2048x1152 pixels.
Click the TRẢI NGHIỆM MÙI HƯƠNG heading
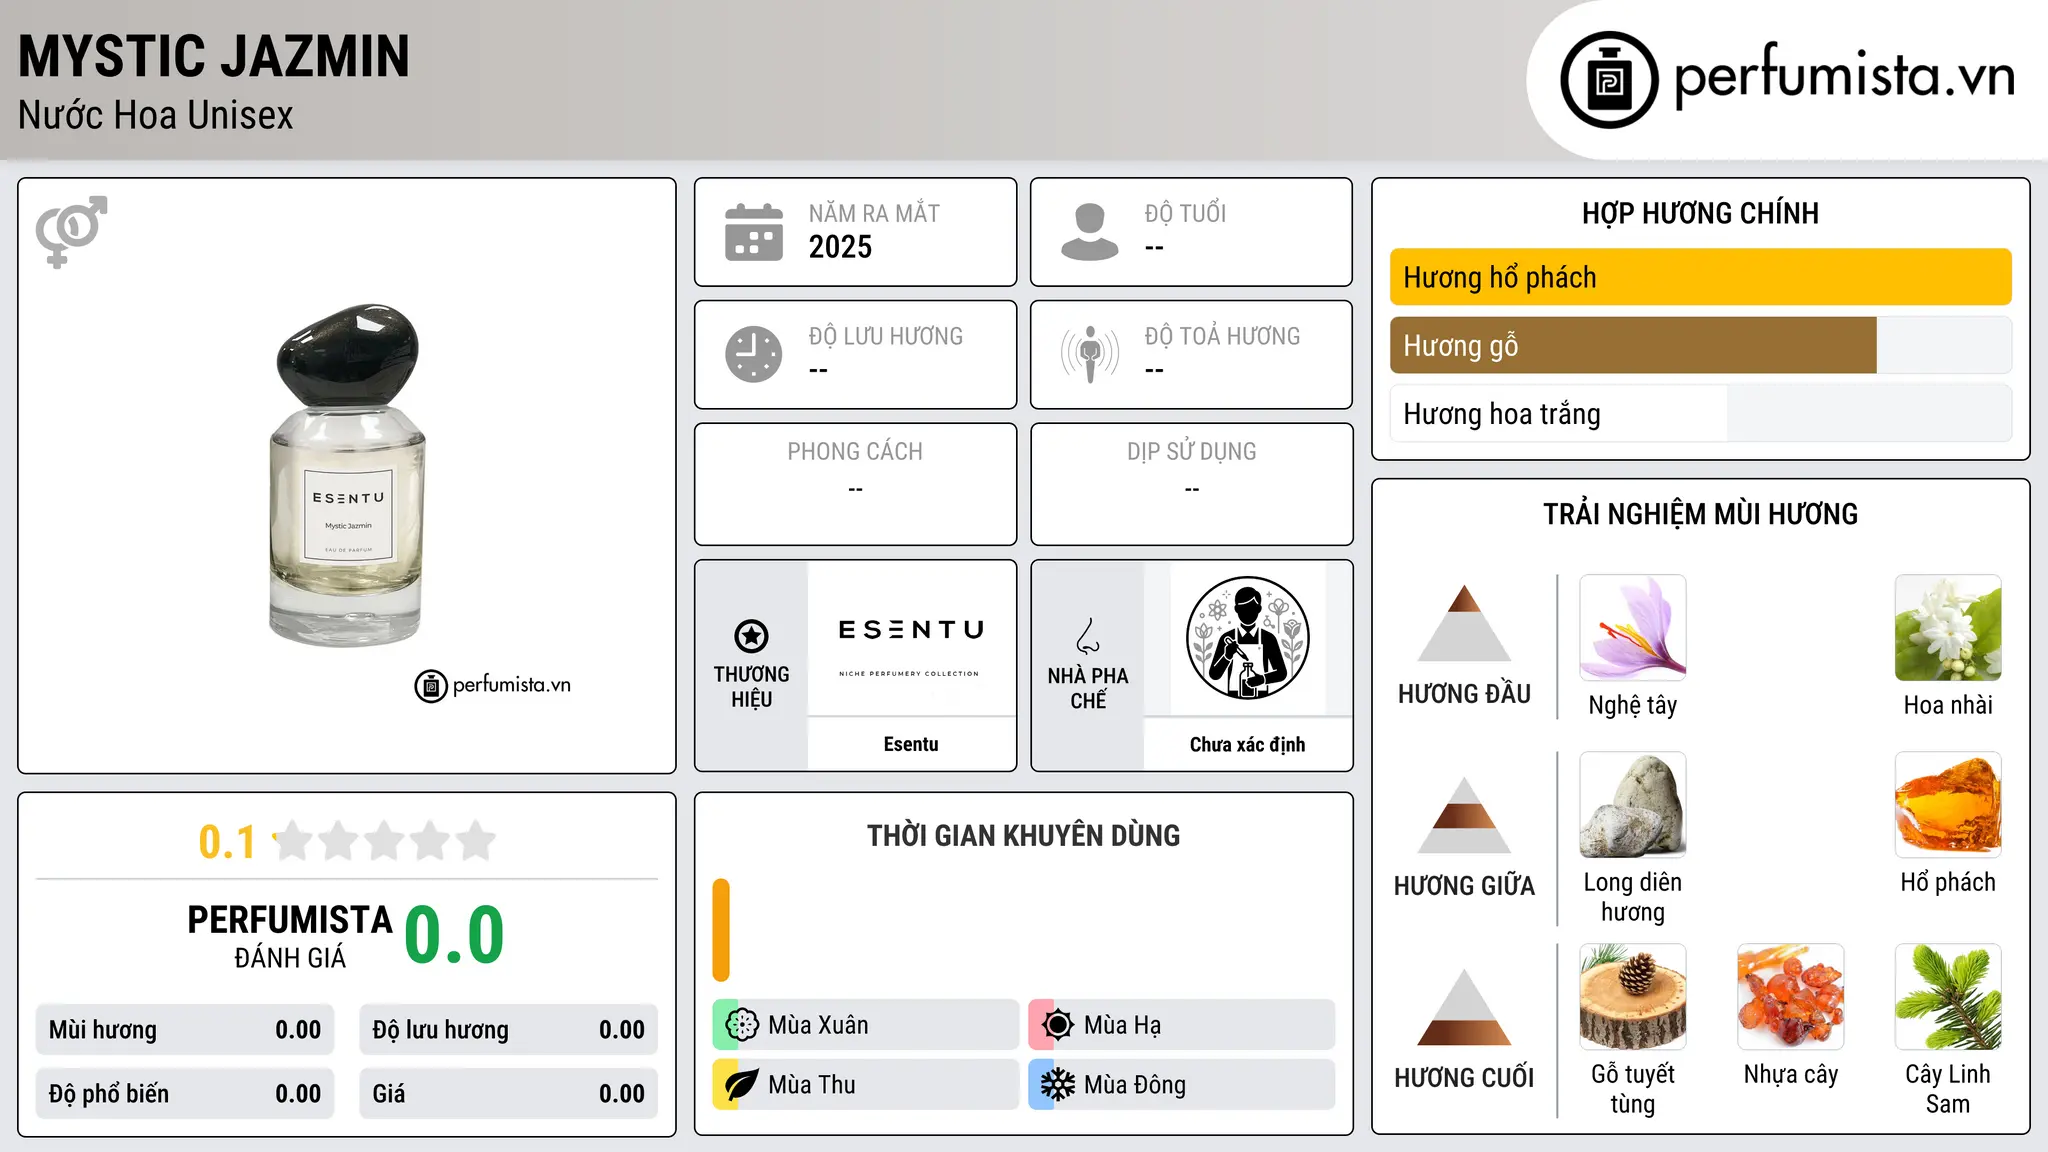1700,514
